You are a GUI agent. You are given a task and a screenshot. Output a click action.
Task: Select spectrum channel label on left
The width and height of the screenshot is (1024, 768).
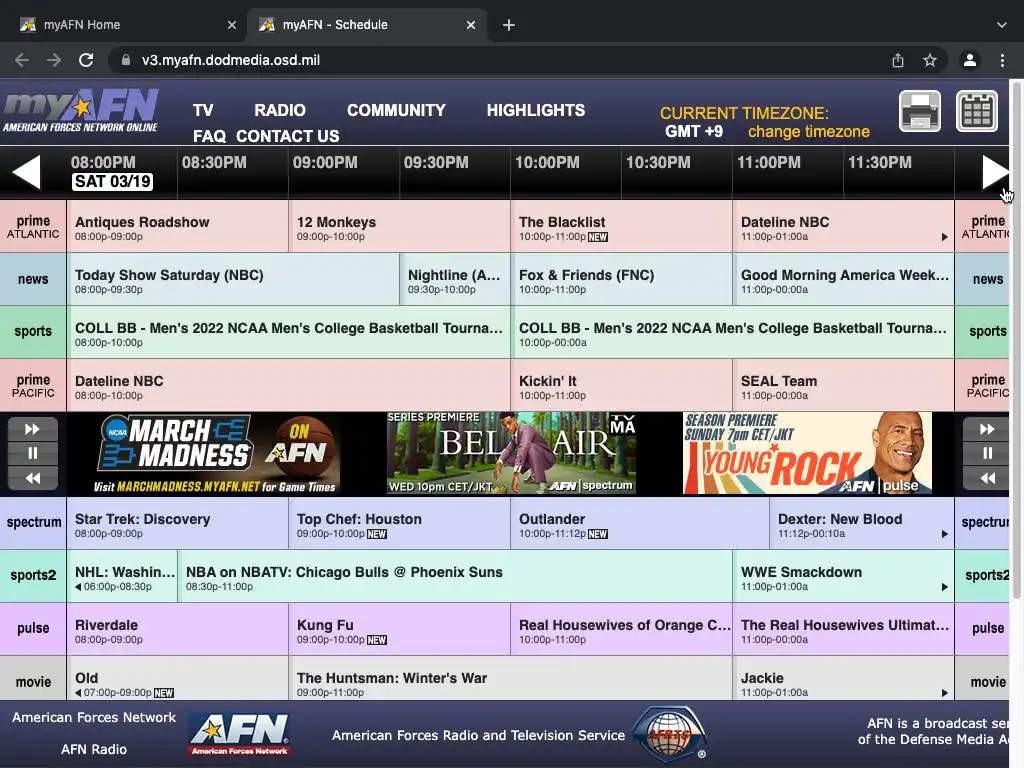click(x=33, y=522)
